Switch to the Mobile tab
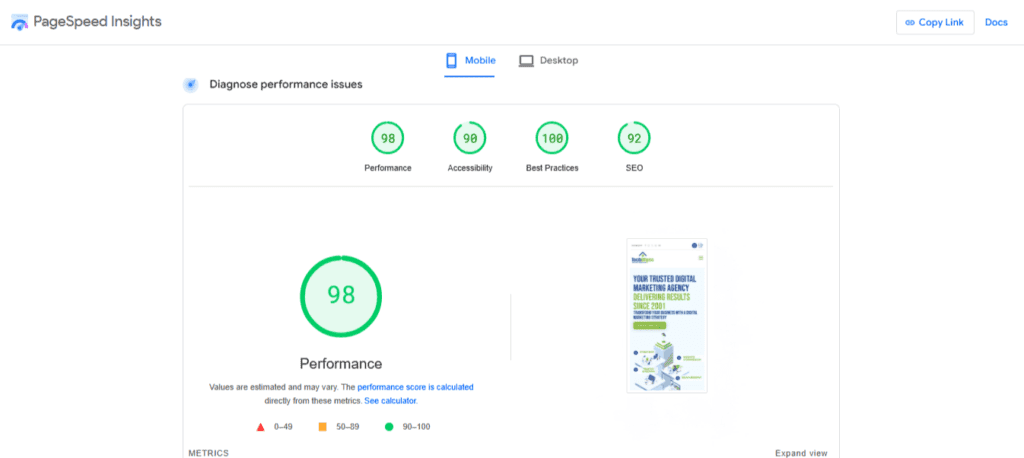The image size is (1024, 458). 470,61
